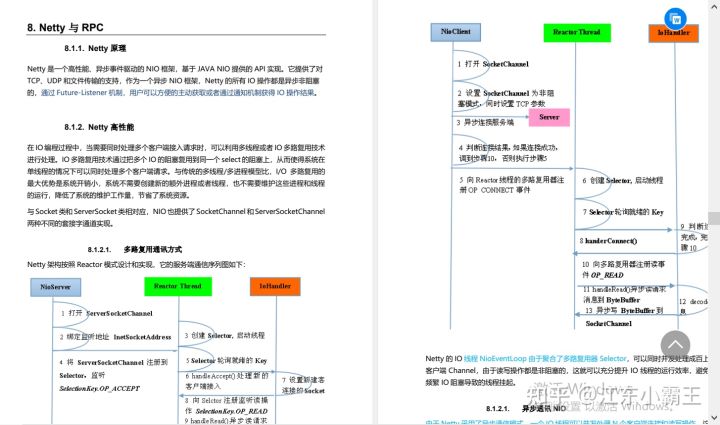This screenshot has width=720, height=425.
Task: Click the vertical scrollbar thumb
Action: click(714, 218)
